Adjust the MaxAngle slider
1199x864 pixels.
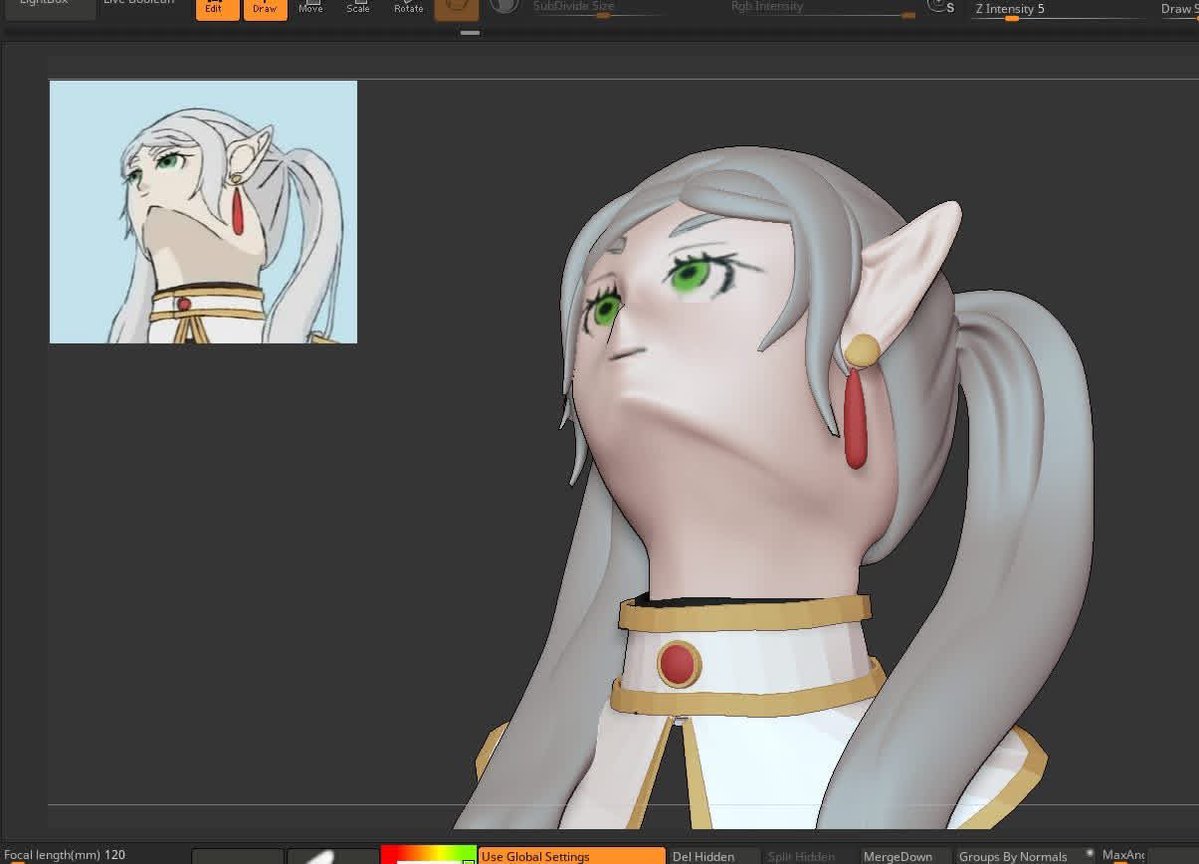(x=1124, y=856)
